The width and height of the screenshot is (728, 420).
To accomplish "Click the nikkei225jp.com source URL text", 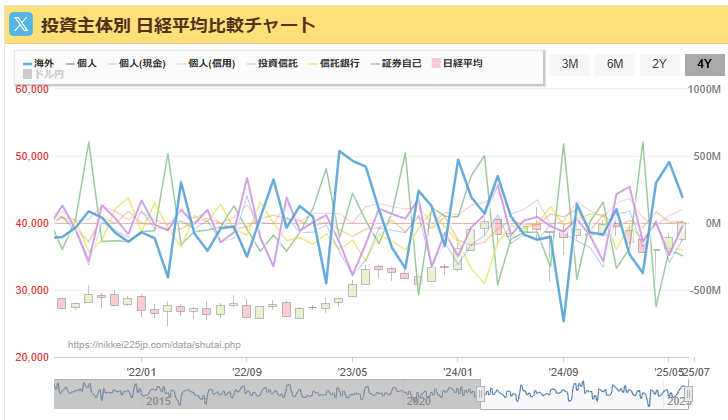I will click(154, 345).
